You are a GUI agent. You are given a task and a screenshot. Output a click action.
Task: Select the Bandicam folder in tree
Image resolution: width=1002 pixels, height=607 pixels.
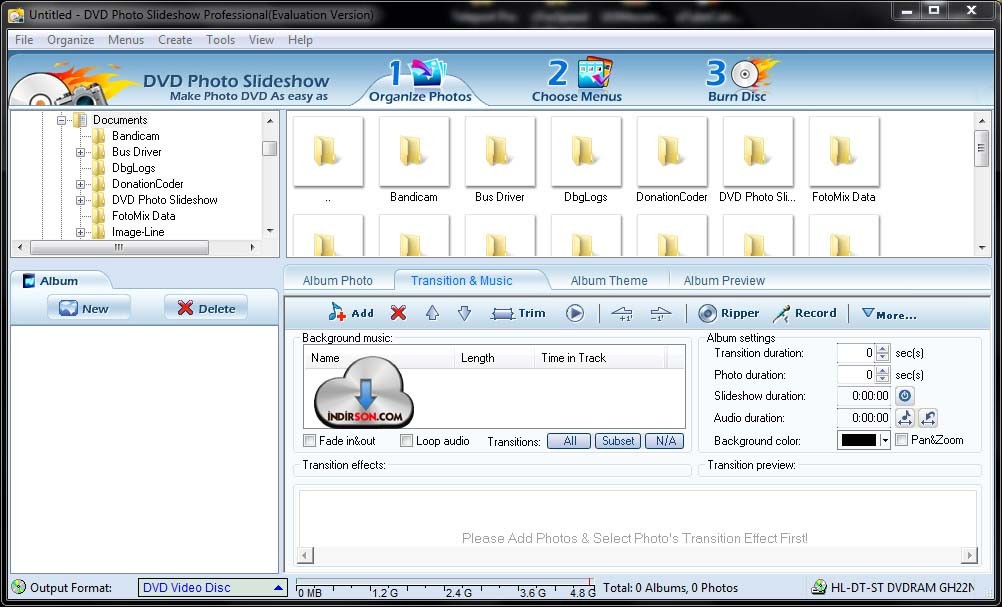click(x=135, y=135)
